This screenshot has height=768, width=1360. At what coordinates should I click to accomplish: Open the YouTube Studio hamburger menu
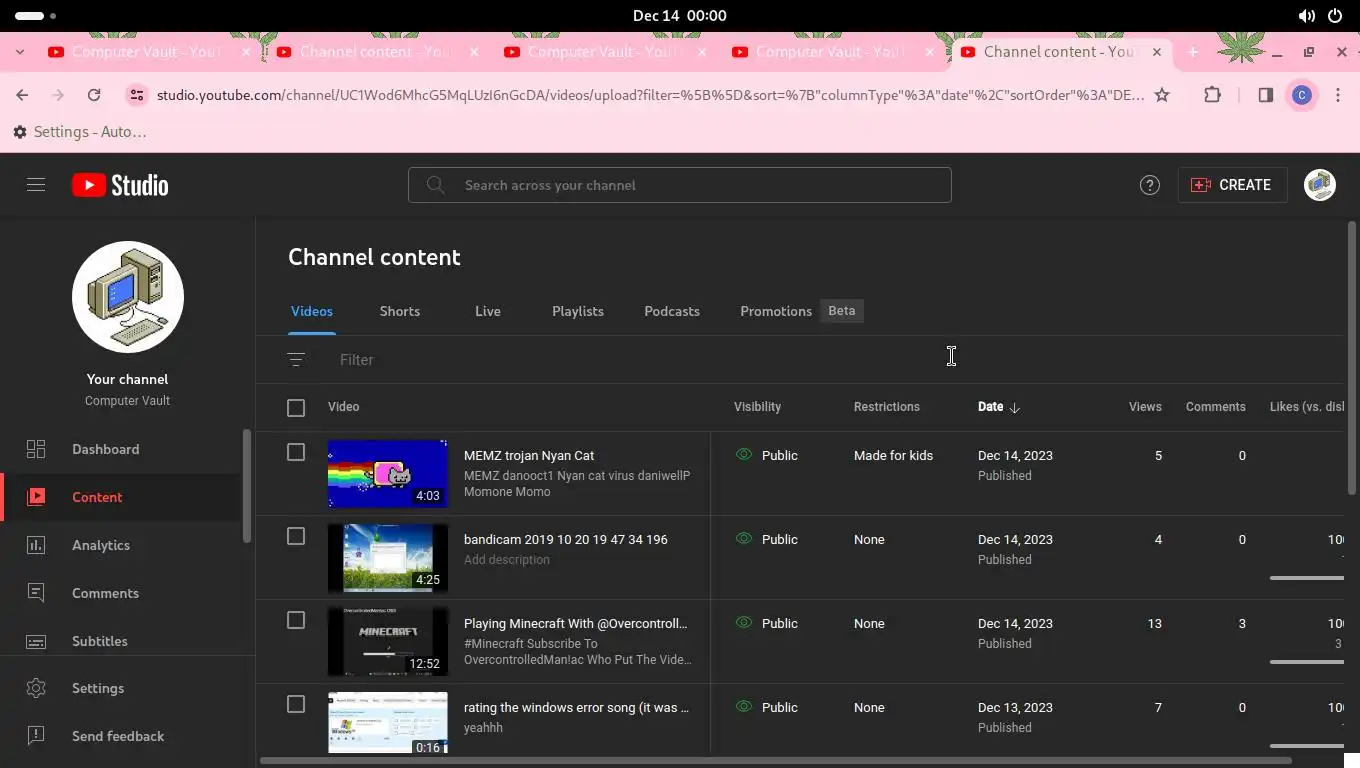(x=36, y=185)
